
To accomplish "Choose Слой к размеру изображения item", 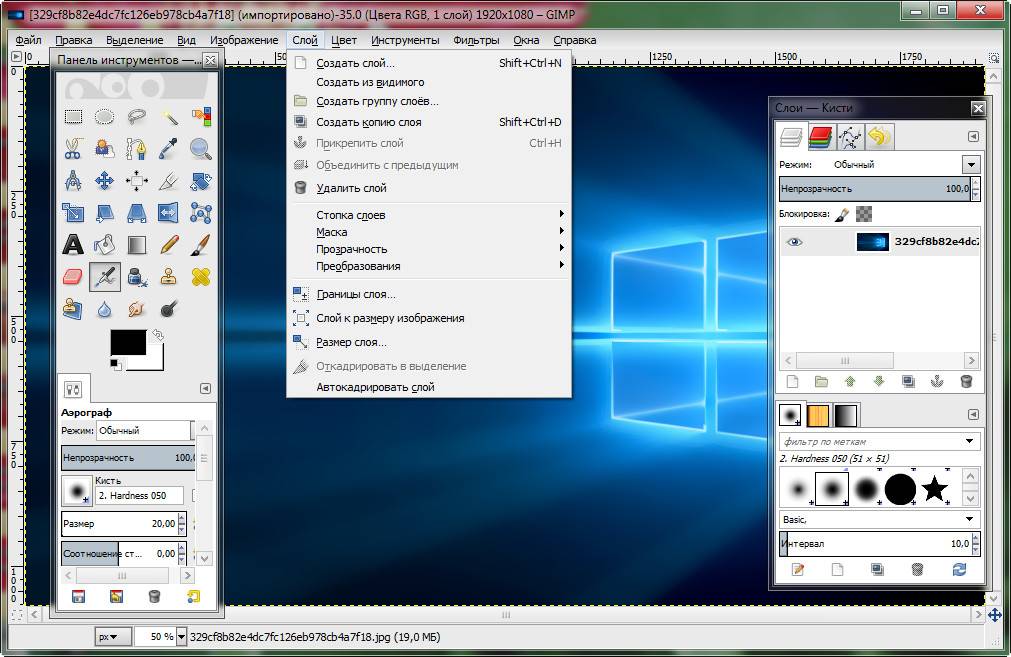I will [x=429, y=318].
